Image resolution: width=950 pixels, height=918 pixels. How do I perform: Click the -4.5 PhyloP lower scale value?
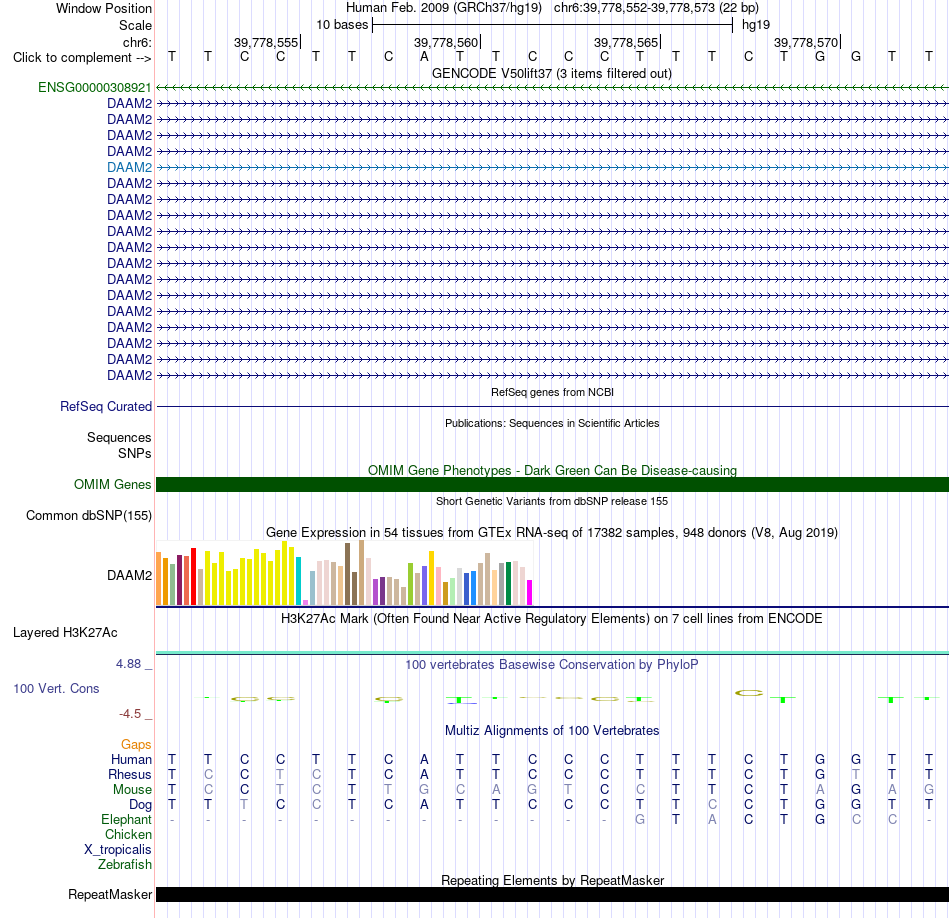[130, 714]
